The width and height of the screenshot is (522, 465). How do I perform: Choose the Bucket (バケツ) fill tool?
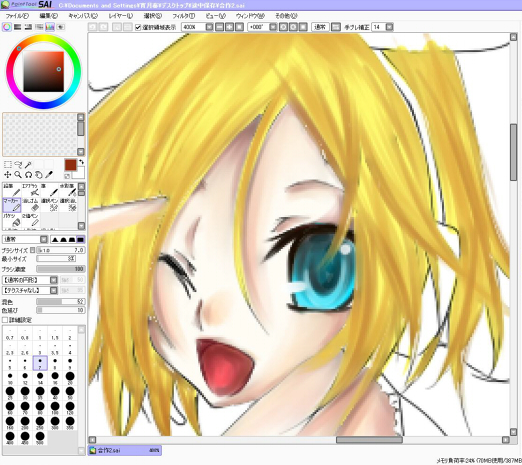pos(12,220)
